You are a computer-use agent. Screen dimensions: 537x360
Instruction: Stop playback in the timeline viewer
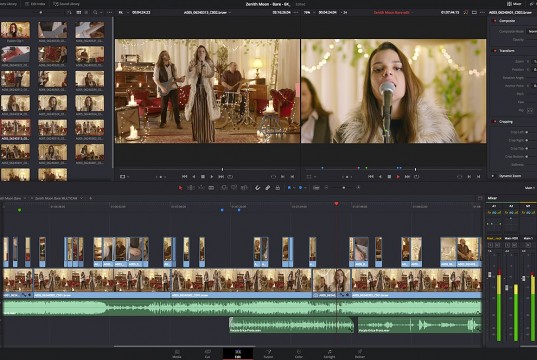[x=389, y=177]
